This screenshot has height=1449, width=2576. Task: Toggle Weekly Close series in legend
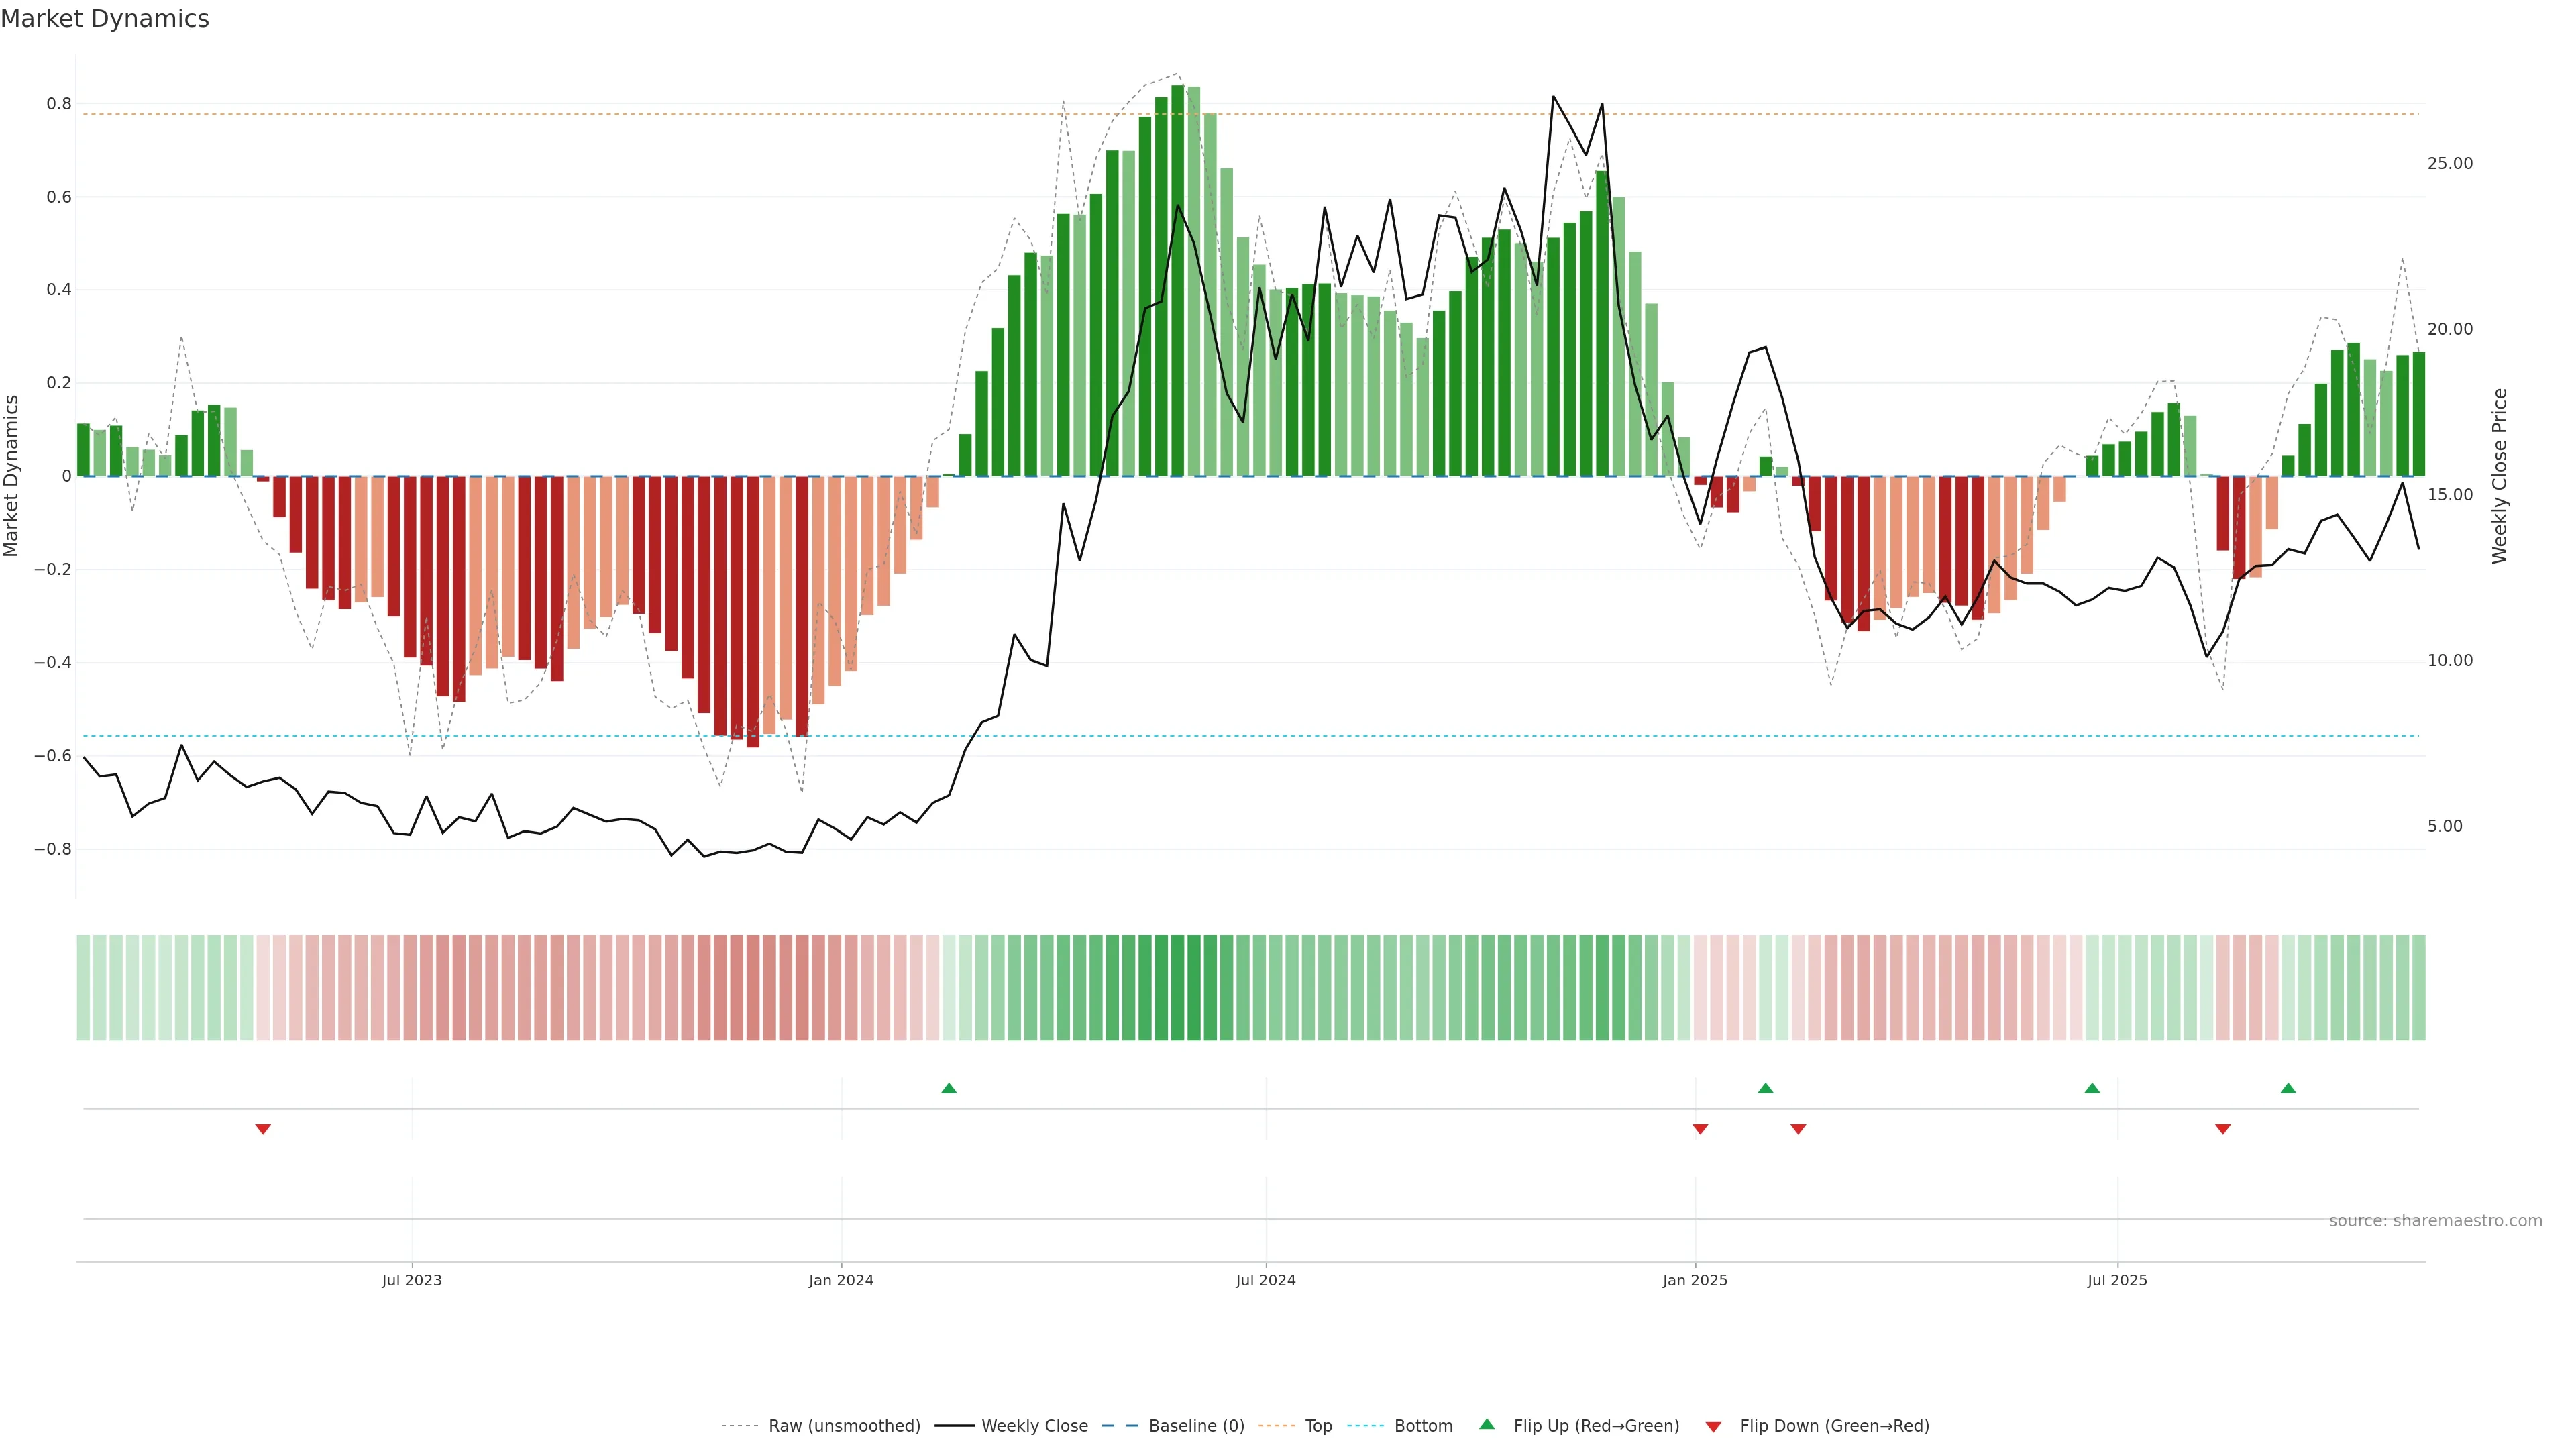[1034, 1426]
